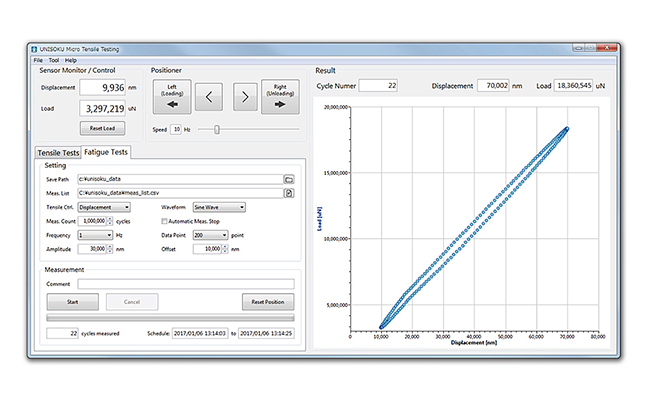
Task: Increase the Meas. Count spinner value
Action: pos(110,219)
